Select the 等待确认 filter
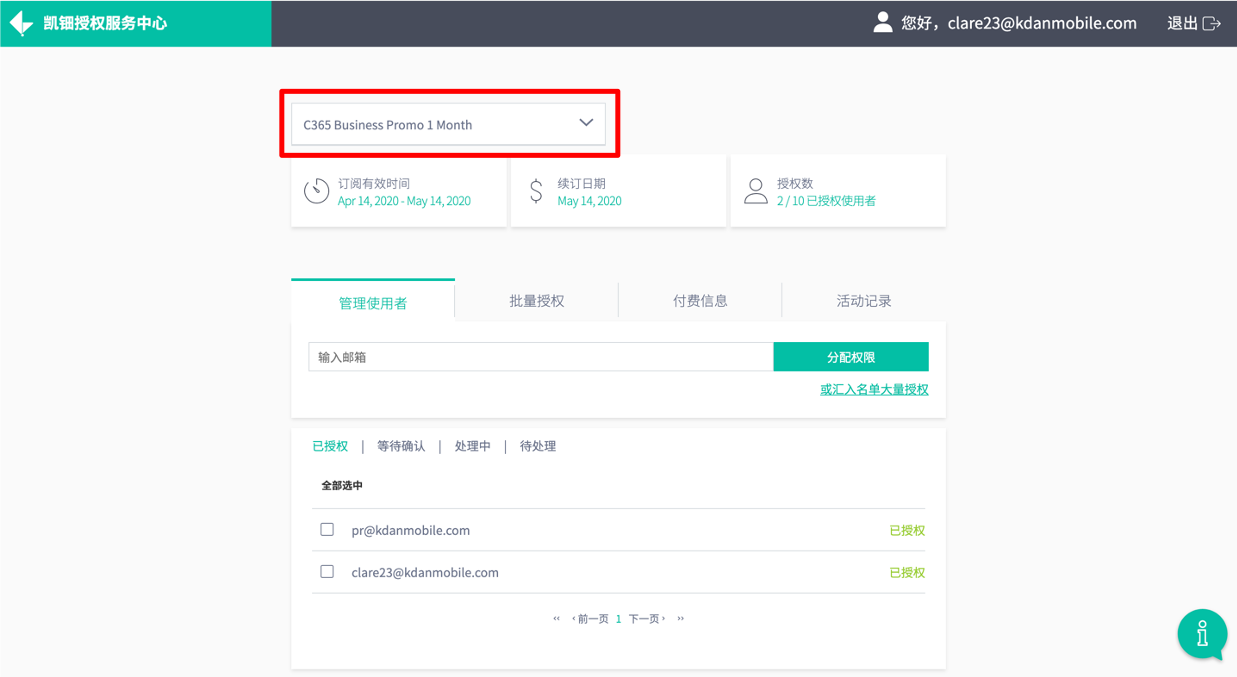The image size is (1237, 677). point(401,446)
